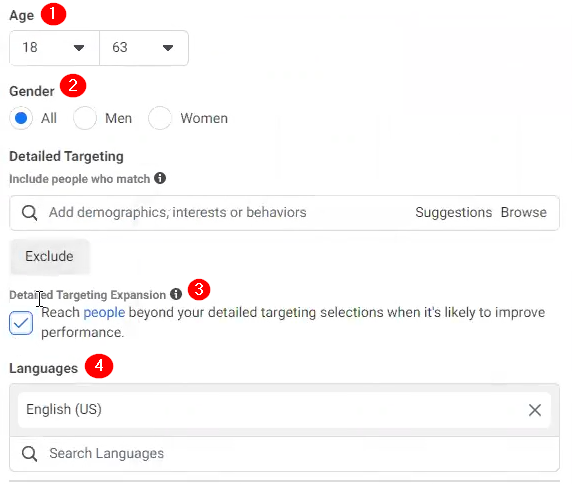
Task: Select the Men gender radio button
Action: [x=85, y=118]
